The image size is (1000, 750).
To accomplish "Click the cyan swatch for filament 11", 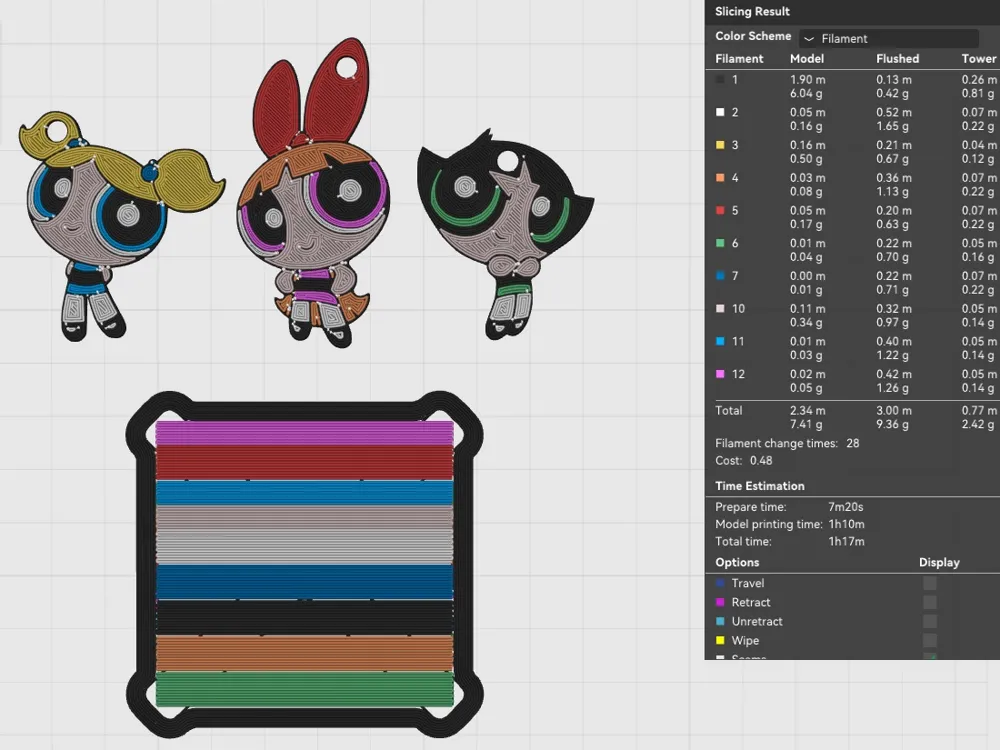I will click(x=720, y=341).
